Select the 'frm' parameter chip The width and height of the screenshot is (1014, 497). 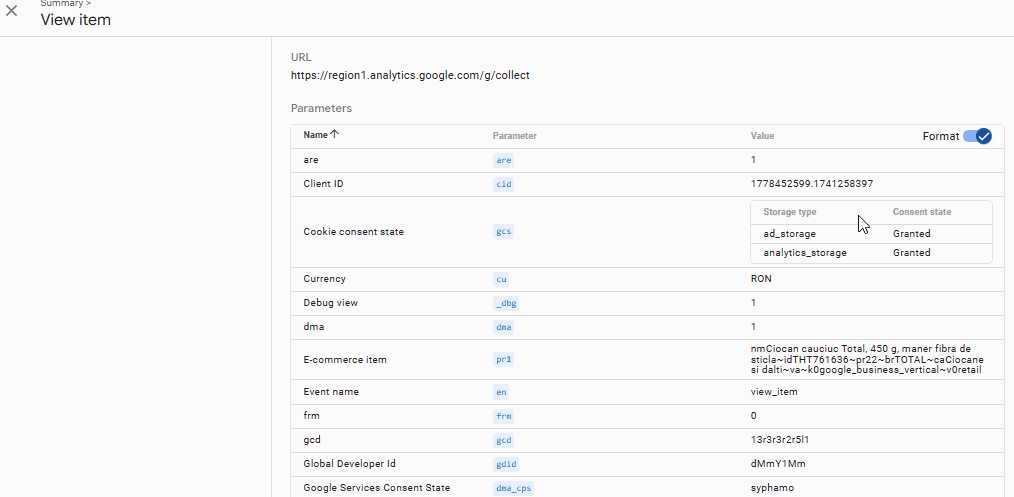pyautogui.click(x=504, y=416)
